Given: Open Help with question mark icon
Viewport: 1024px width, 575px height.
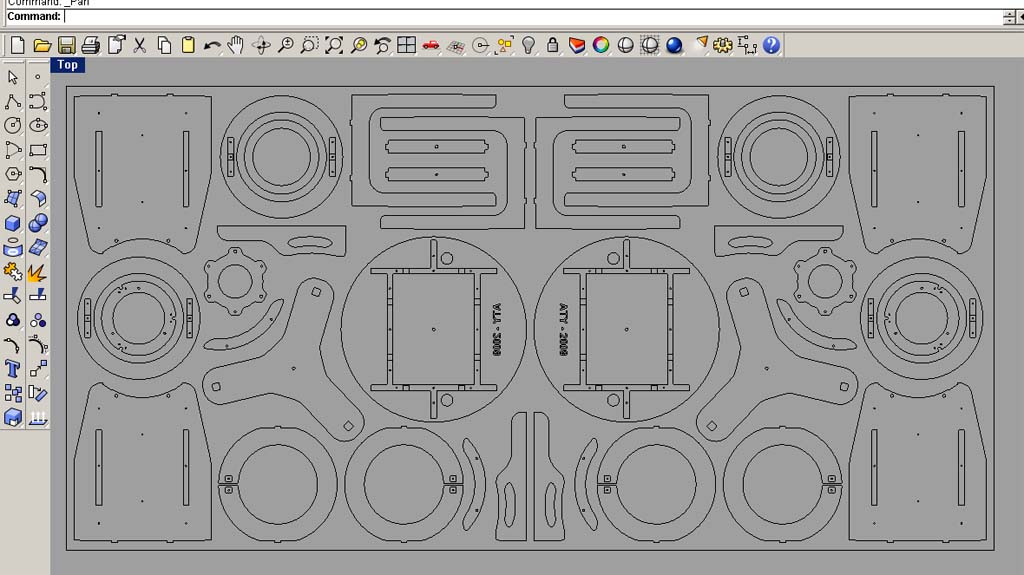Looking at the screenshot, I should coord(771,45).
